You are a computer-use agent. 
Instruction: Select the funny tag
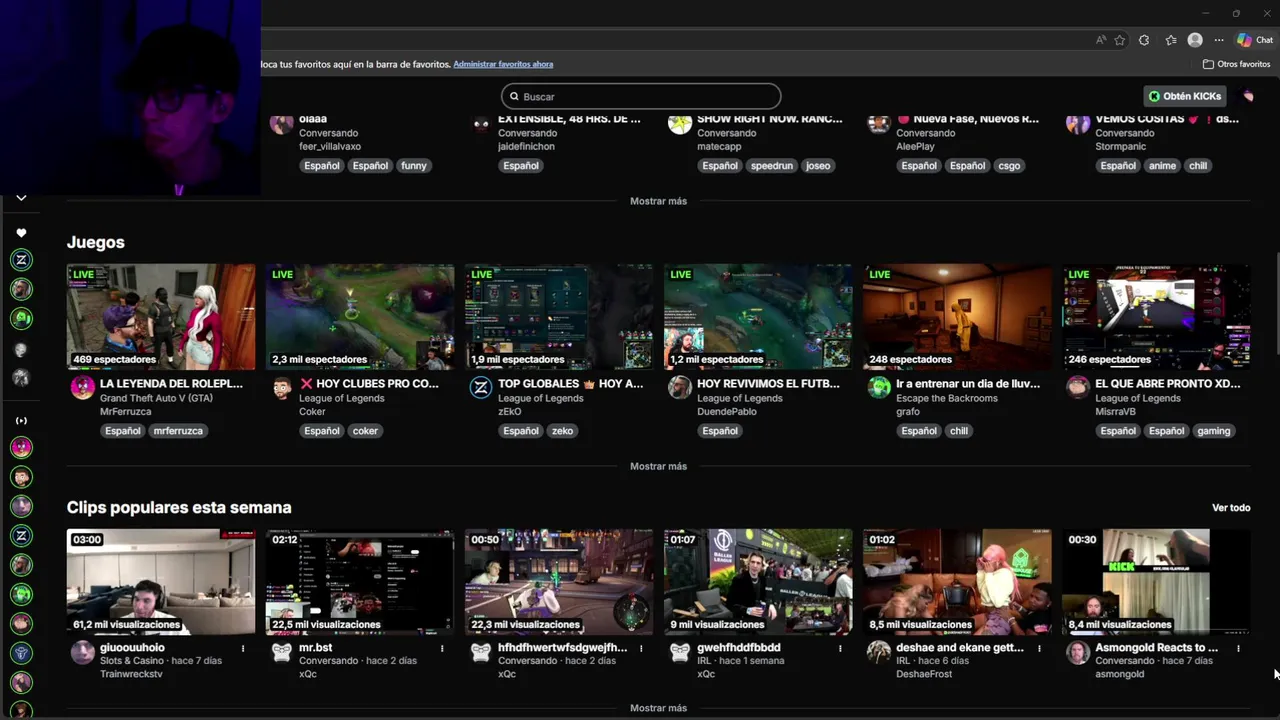tap(414, 166)
